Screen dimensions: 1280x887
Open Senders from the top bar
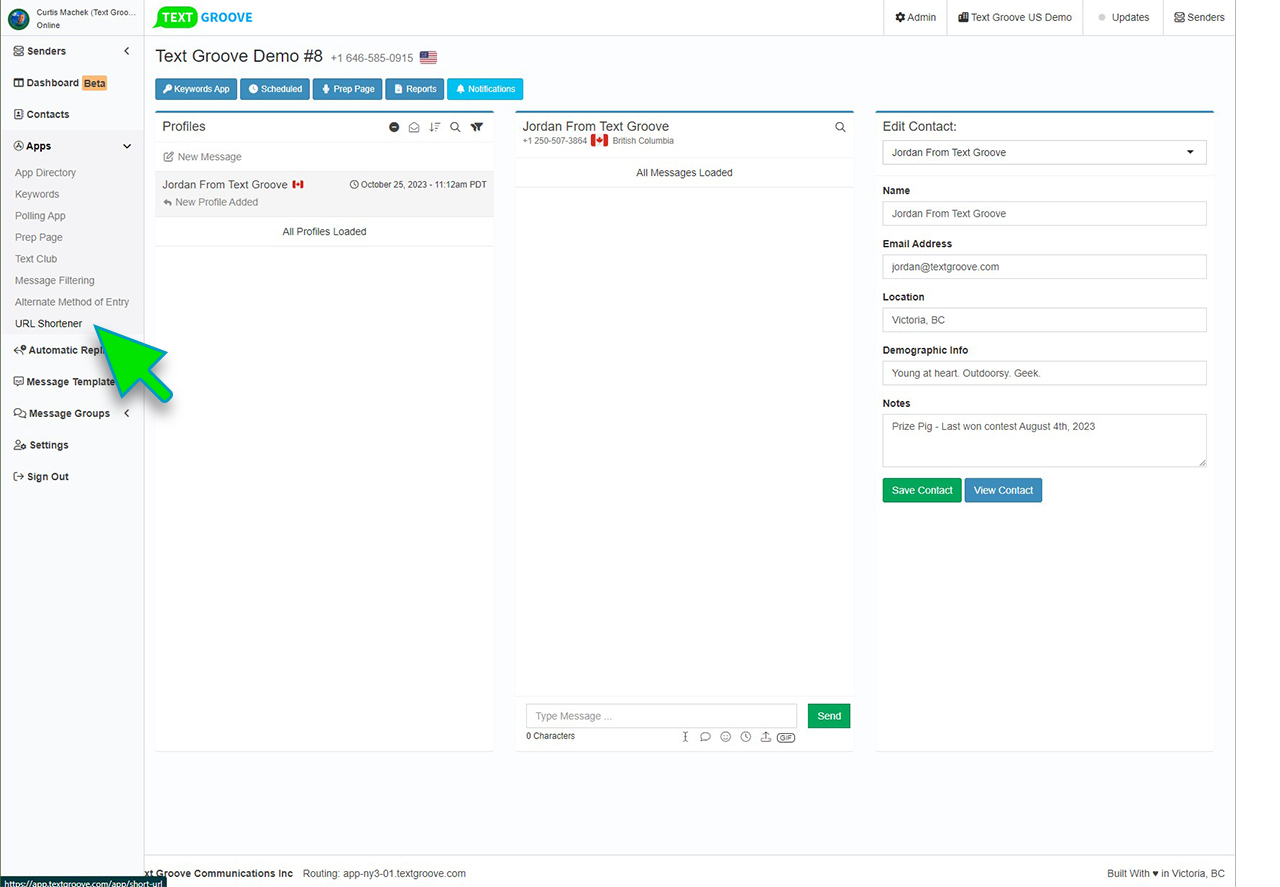1199,17
